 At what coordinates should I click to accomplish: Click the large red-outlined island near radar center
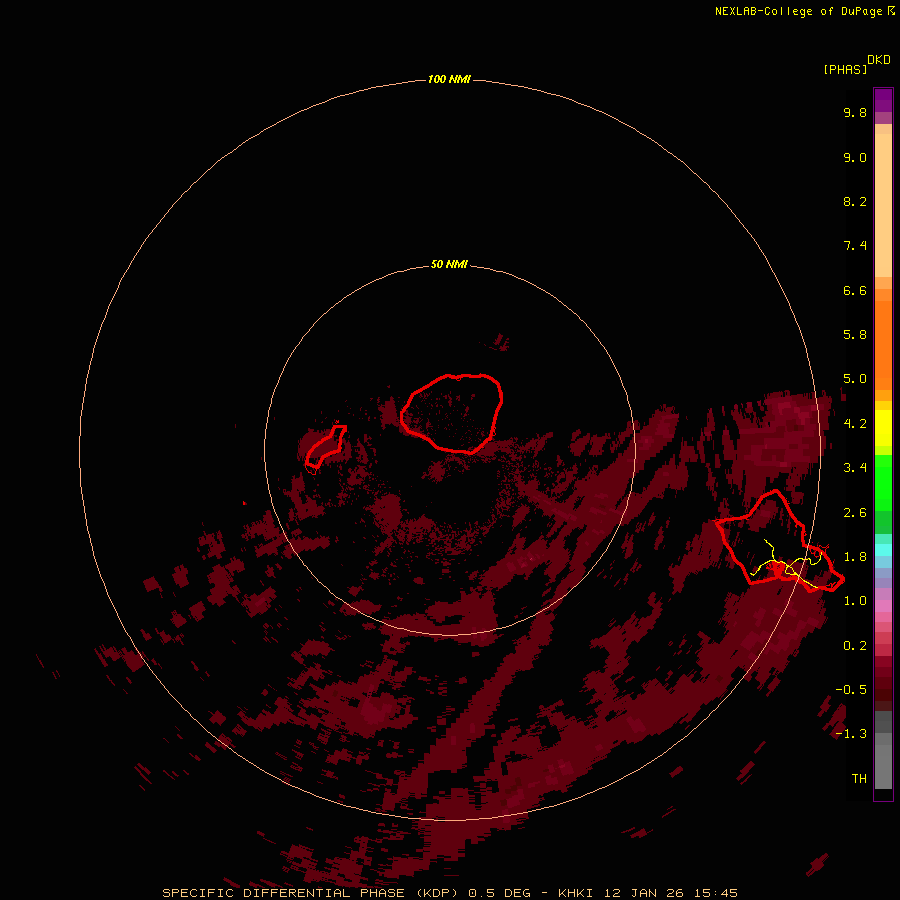[452, 413]
